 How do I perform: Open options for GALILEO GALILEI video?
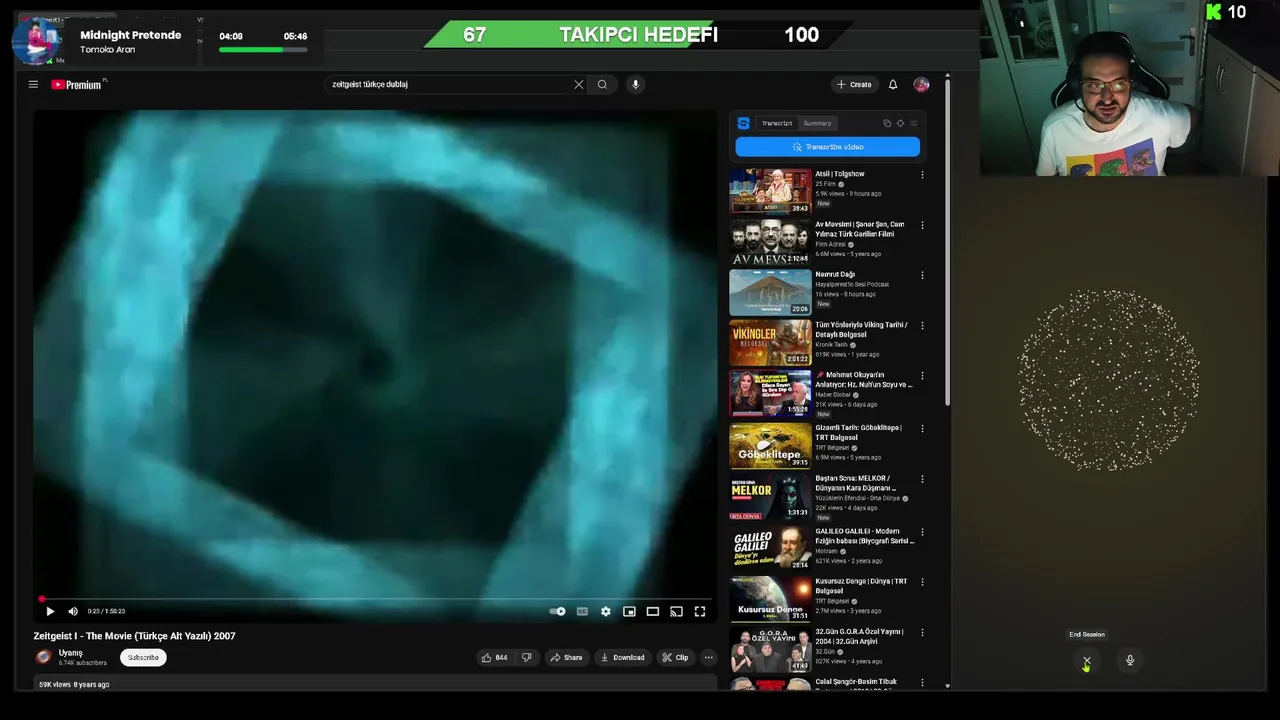(922, 532)
